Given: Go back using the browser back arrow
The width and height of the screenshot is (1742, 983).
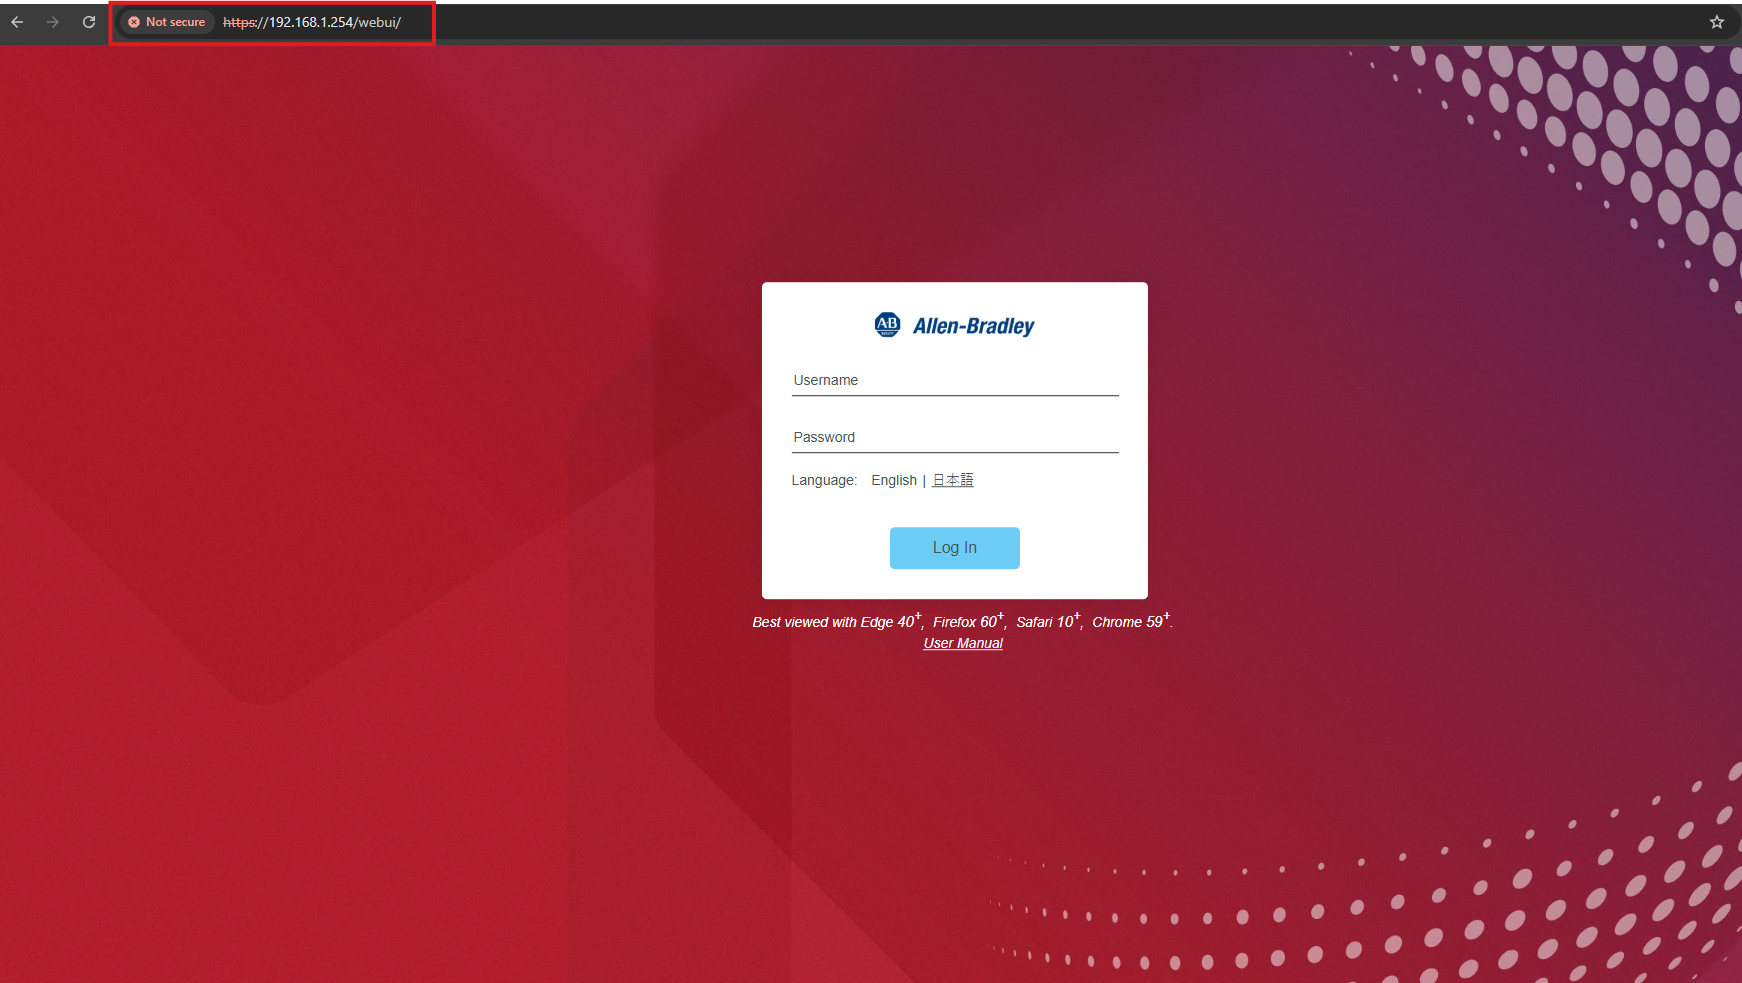Looking at the screenshot, I should click(17, 22).
